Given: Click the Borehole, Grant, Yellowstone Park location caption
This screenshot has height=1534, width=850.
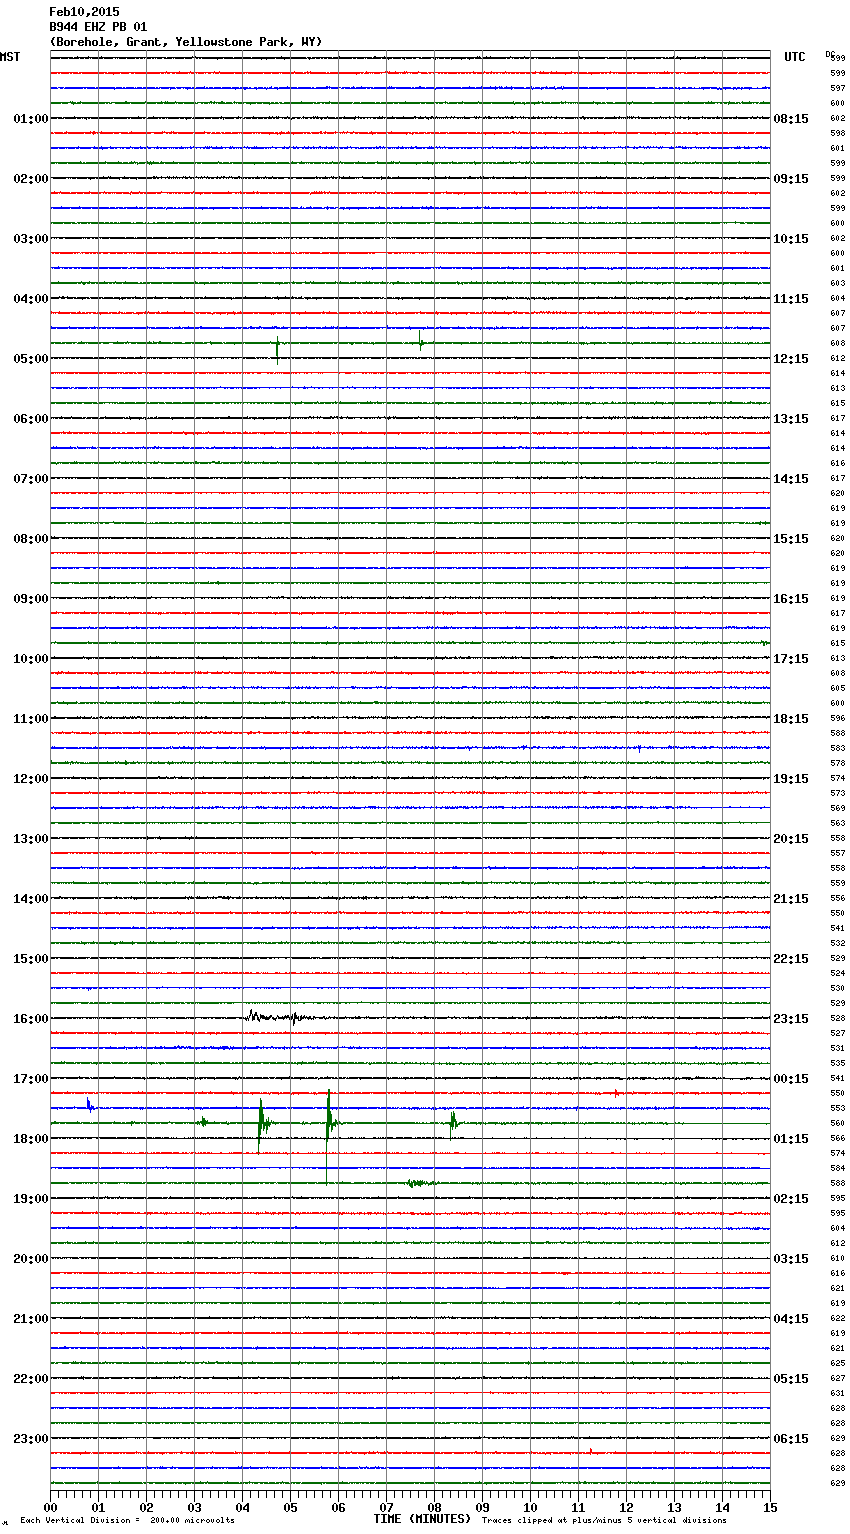Looking at the screenshot, I should (x=186, y=42).
